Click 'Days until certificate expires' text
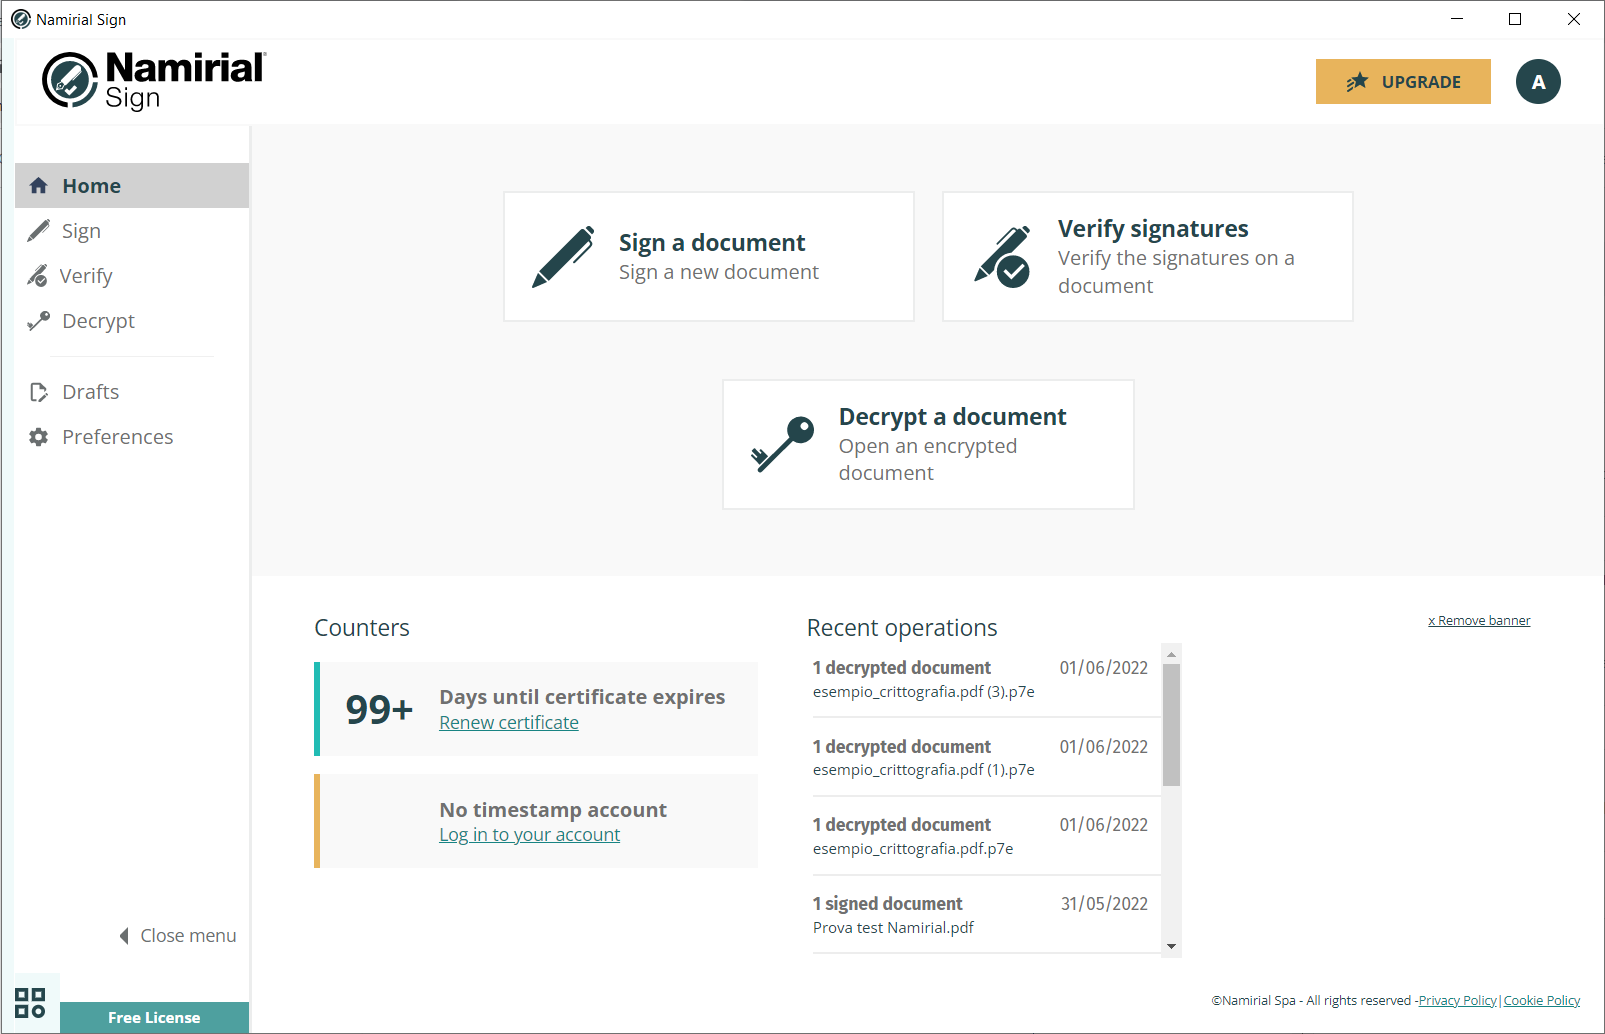This screenshot has height=1034, width=1605. point(582,697)
